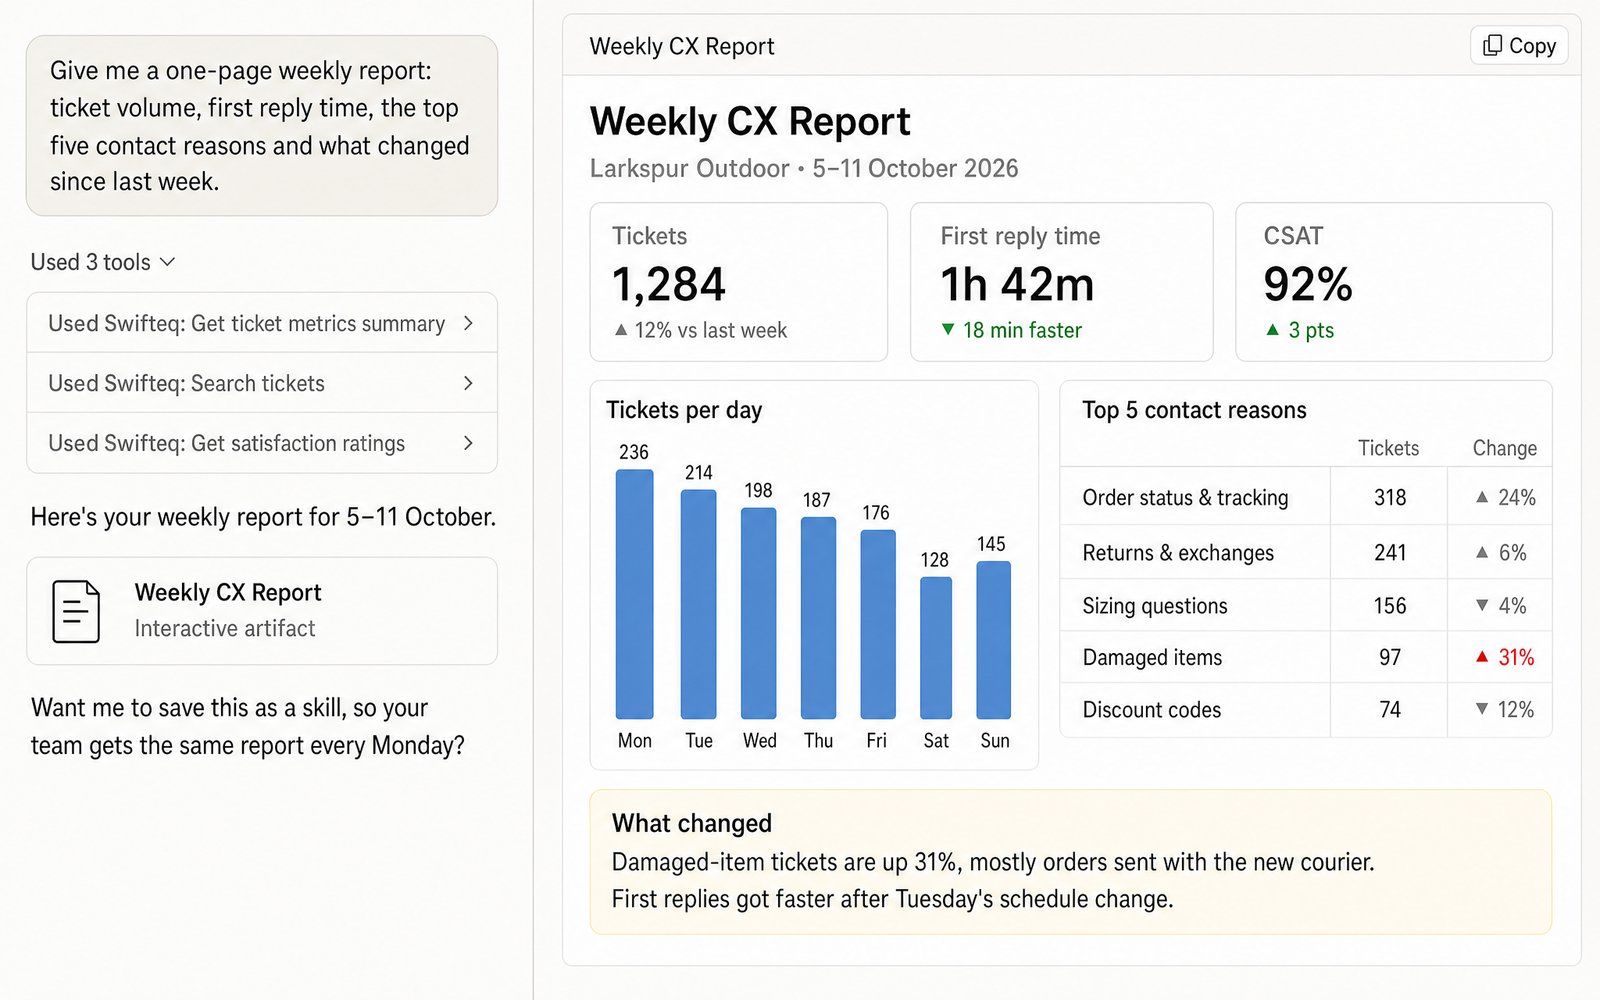Click the up arrow by 6% change
Image resolution: width=1600 pixels, height=1000 pixels.
1482,552
